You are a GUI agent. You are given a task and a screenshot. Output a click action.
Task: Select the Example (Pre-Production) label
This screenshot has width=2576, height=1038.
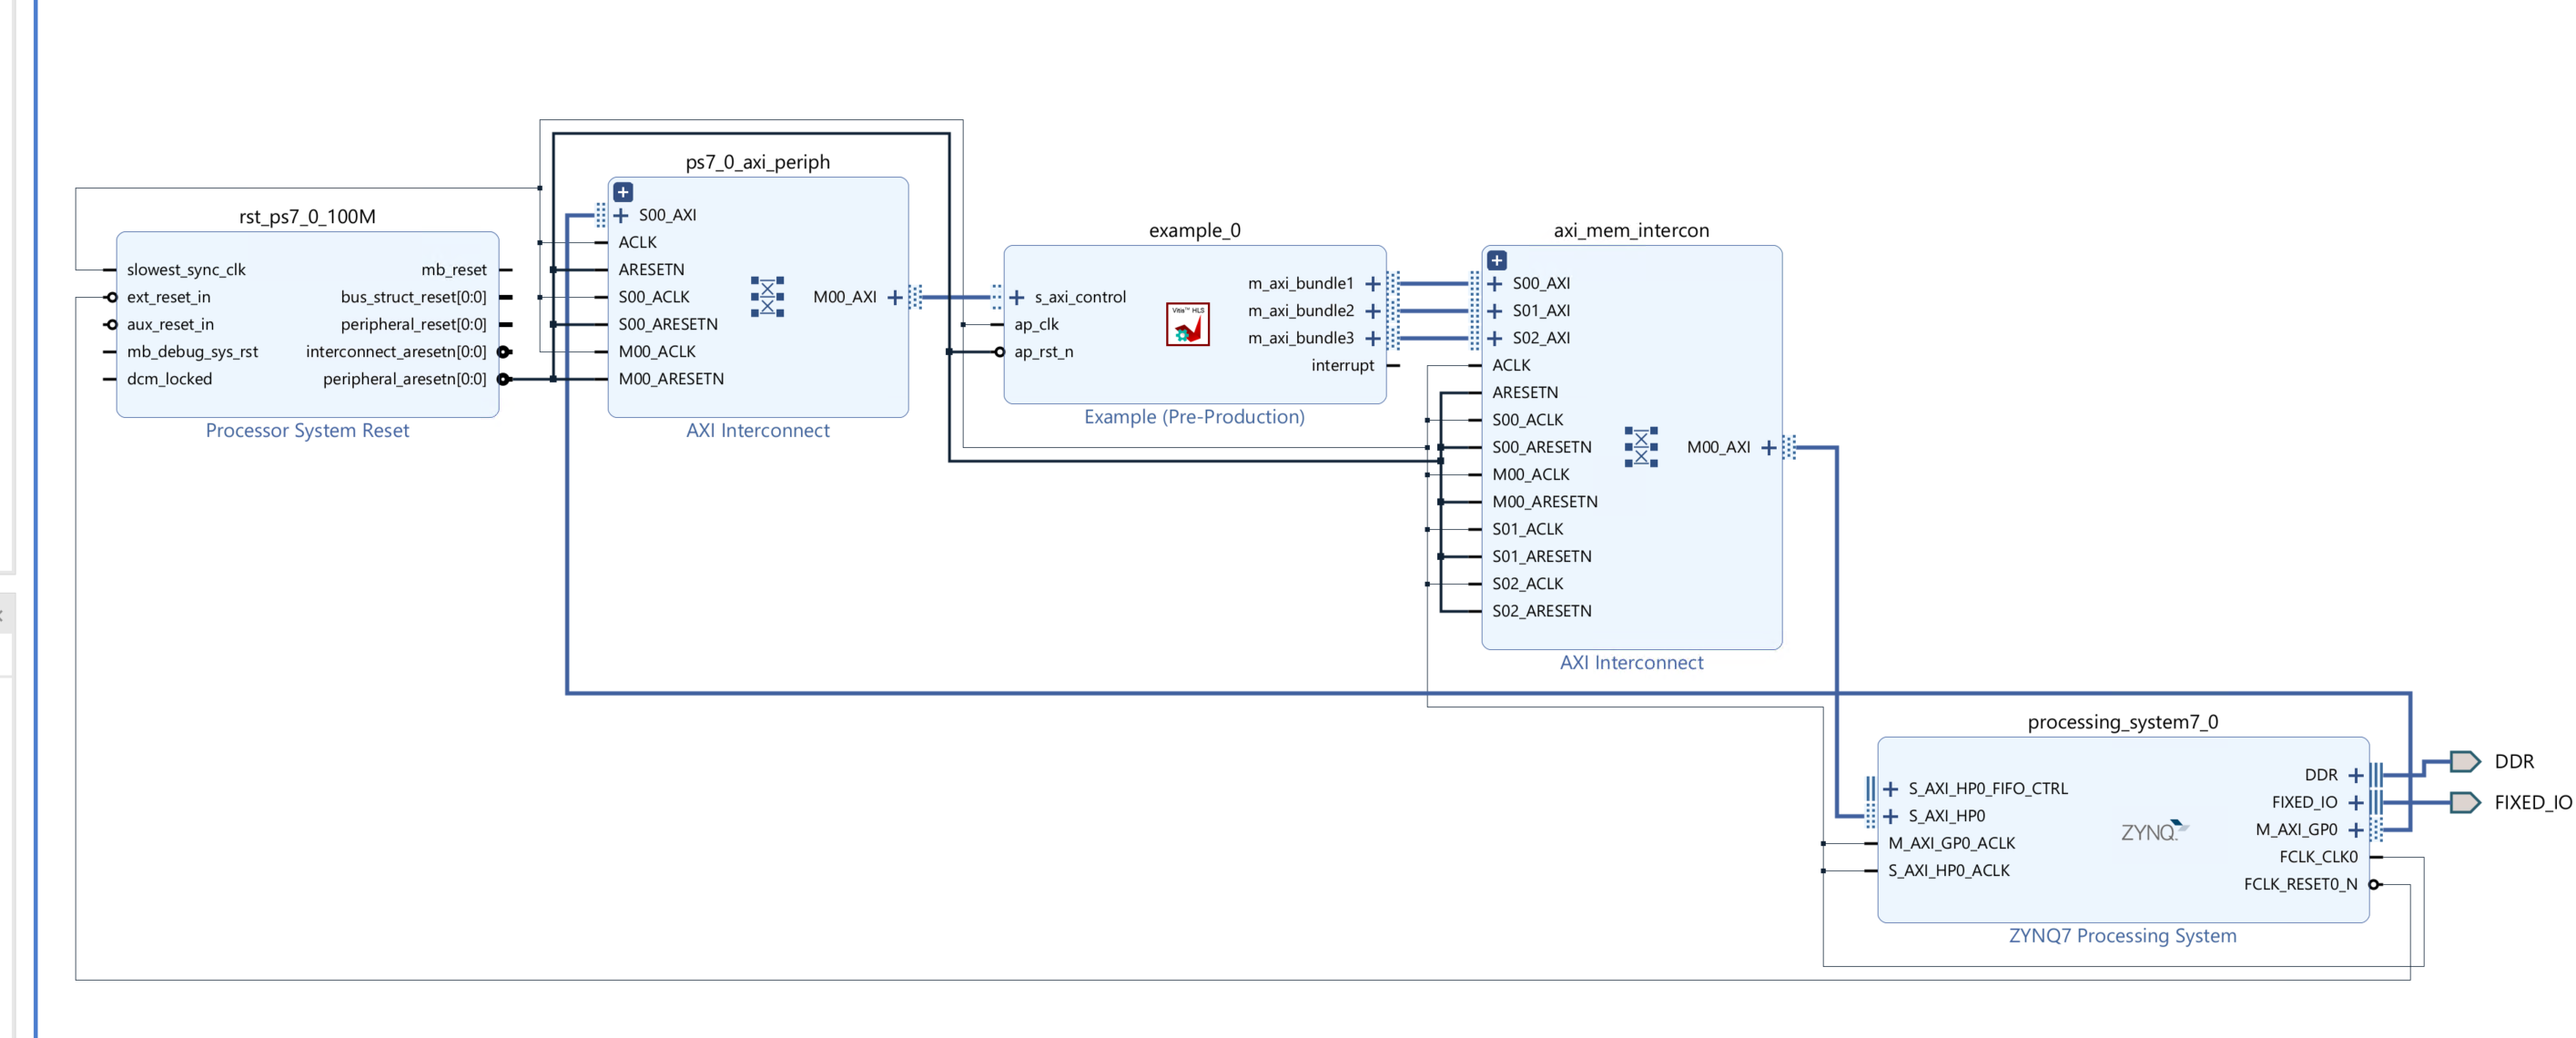[1194, 417]
